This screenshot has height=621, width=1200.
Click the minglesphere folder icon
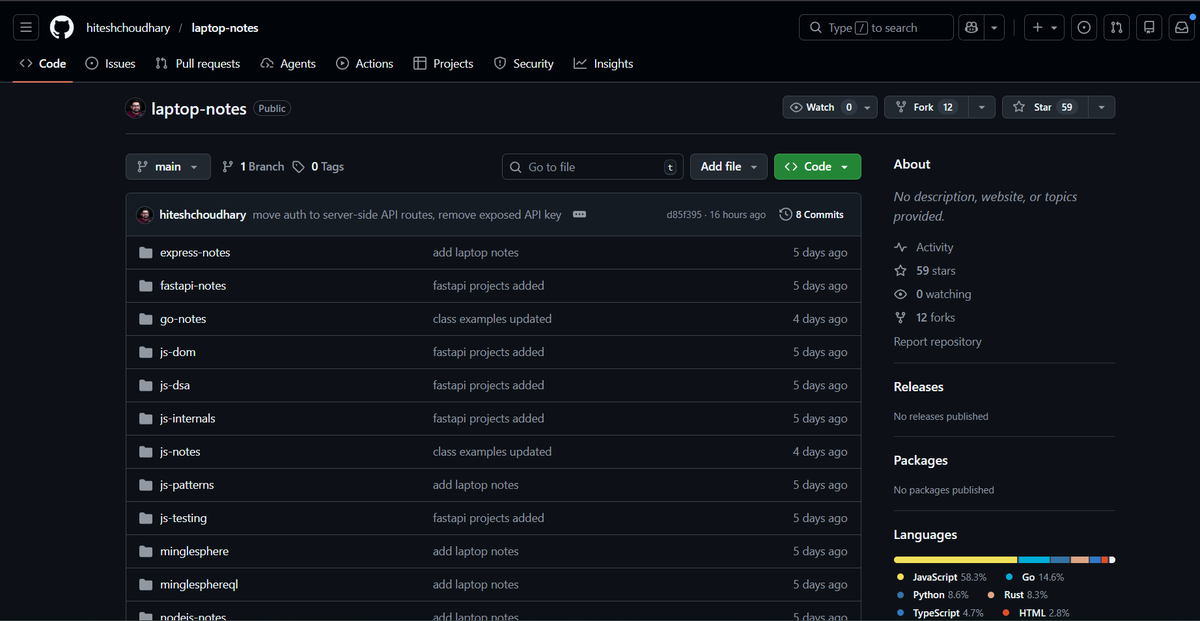click(x=146, y=551)
